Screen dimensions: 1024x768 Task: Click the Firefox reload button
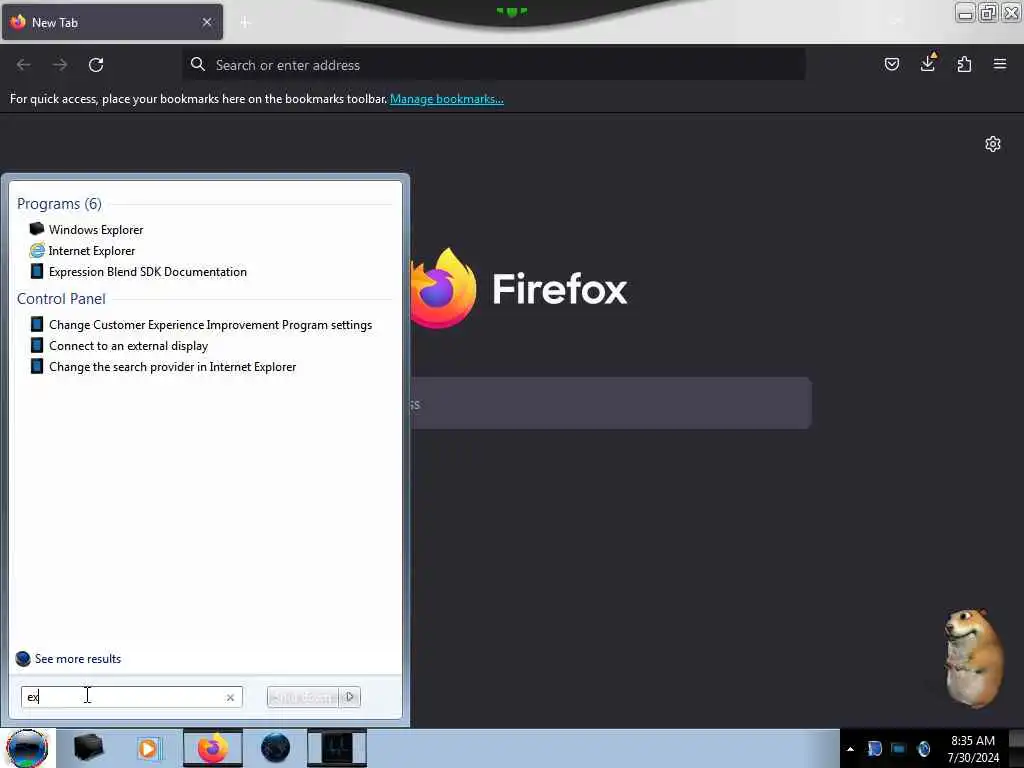pyautogui.click(x=96, y=65)
